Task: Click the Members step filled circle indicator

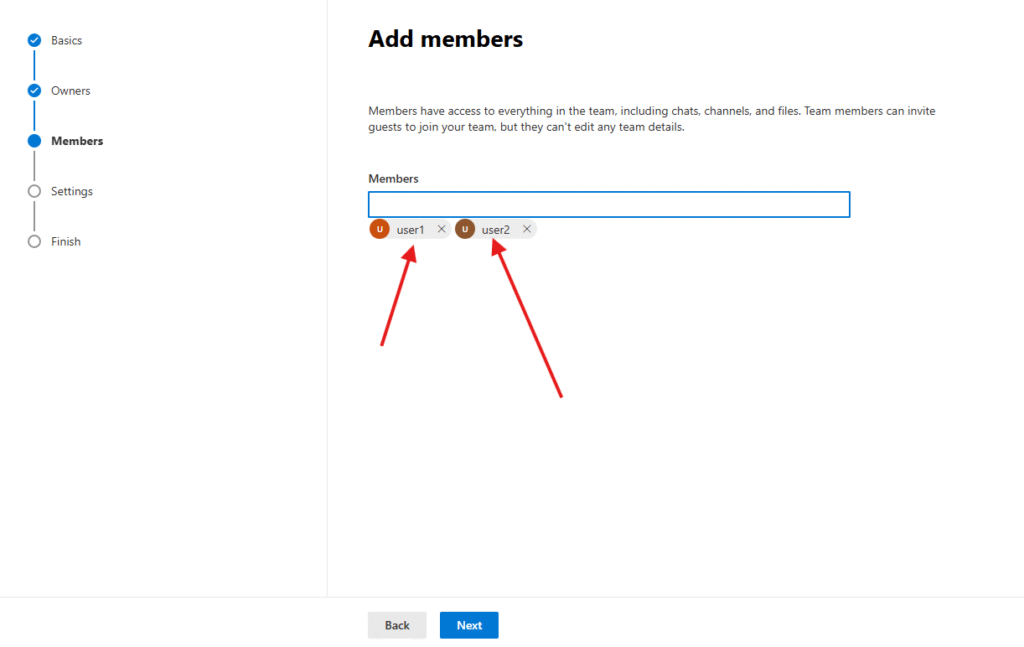Action: 34,141
